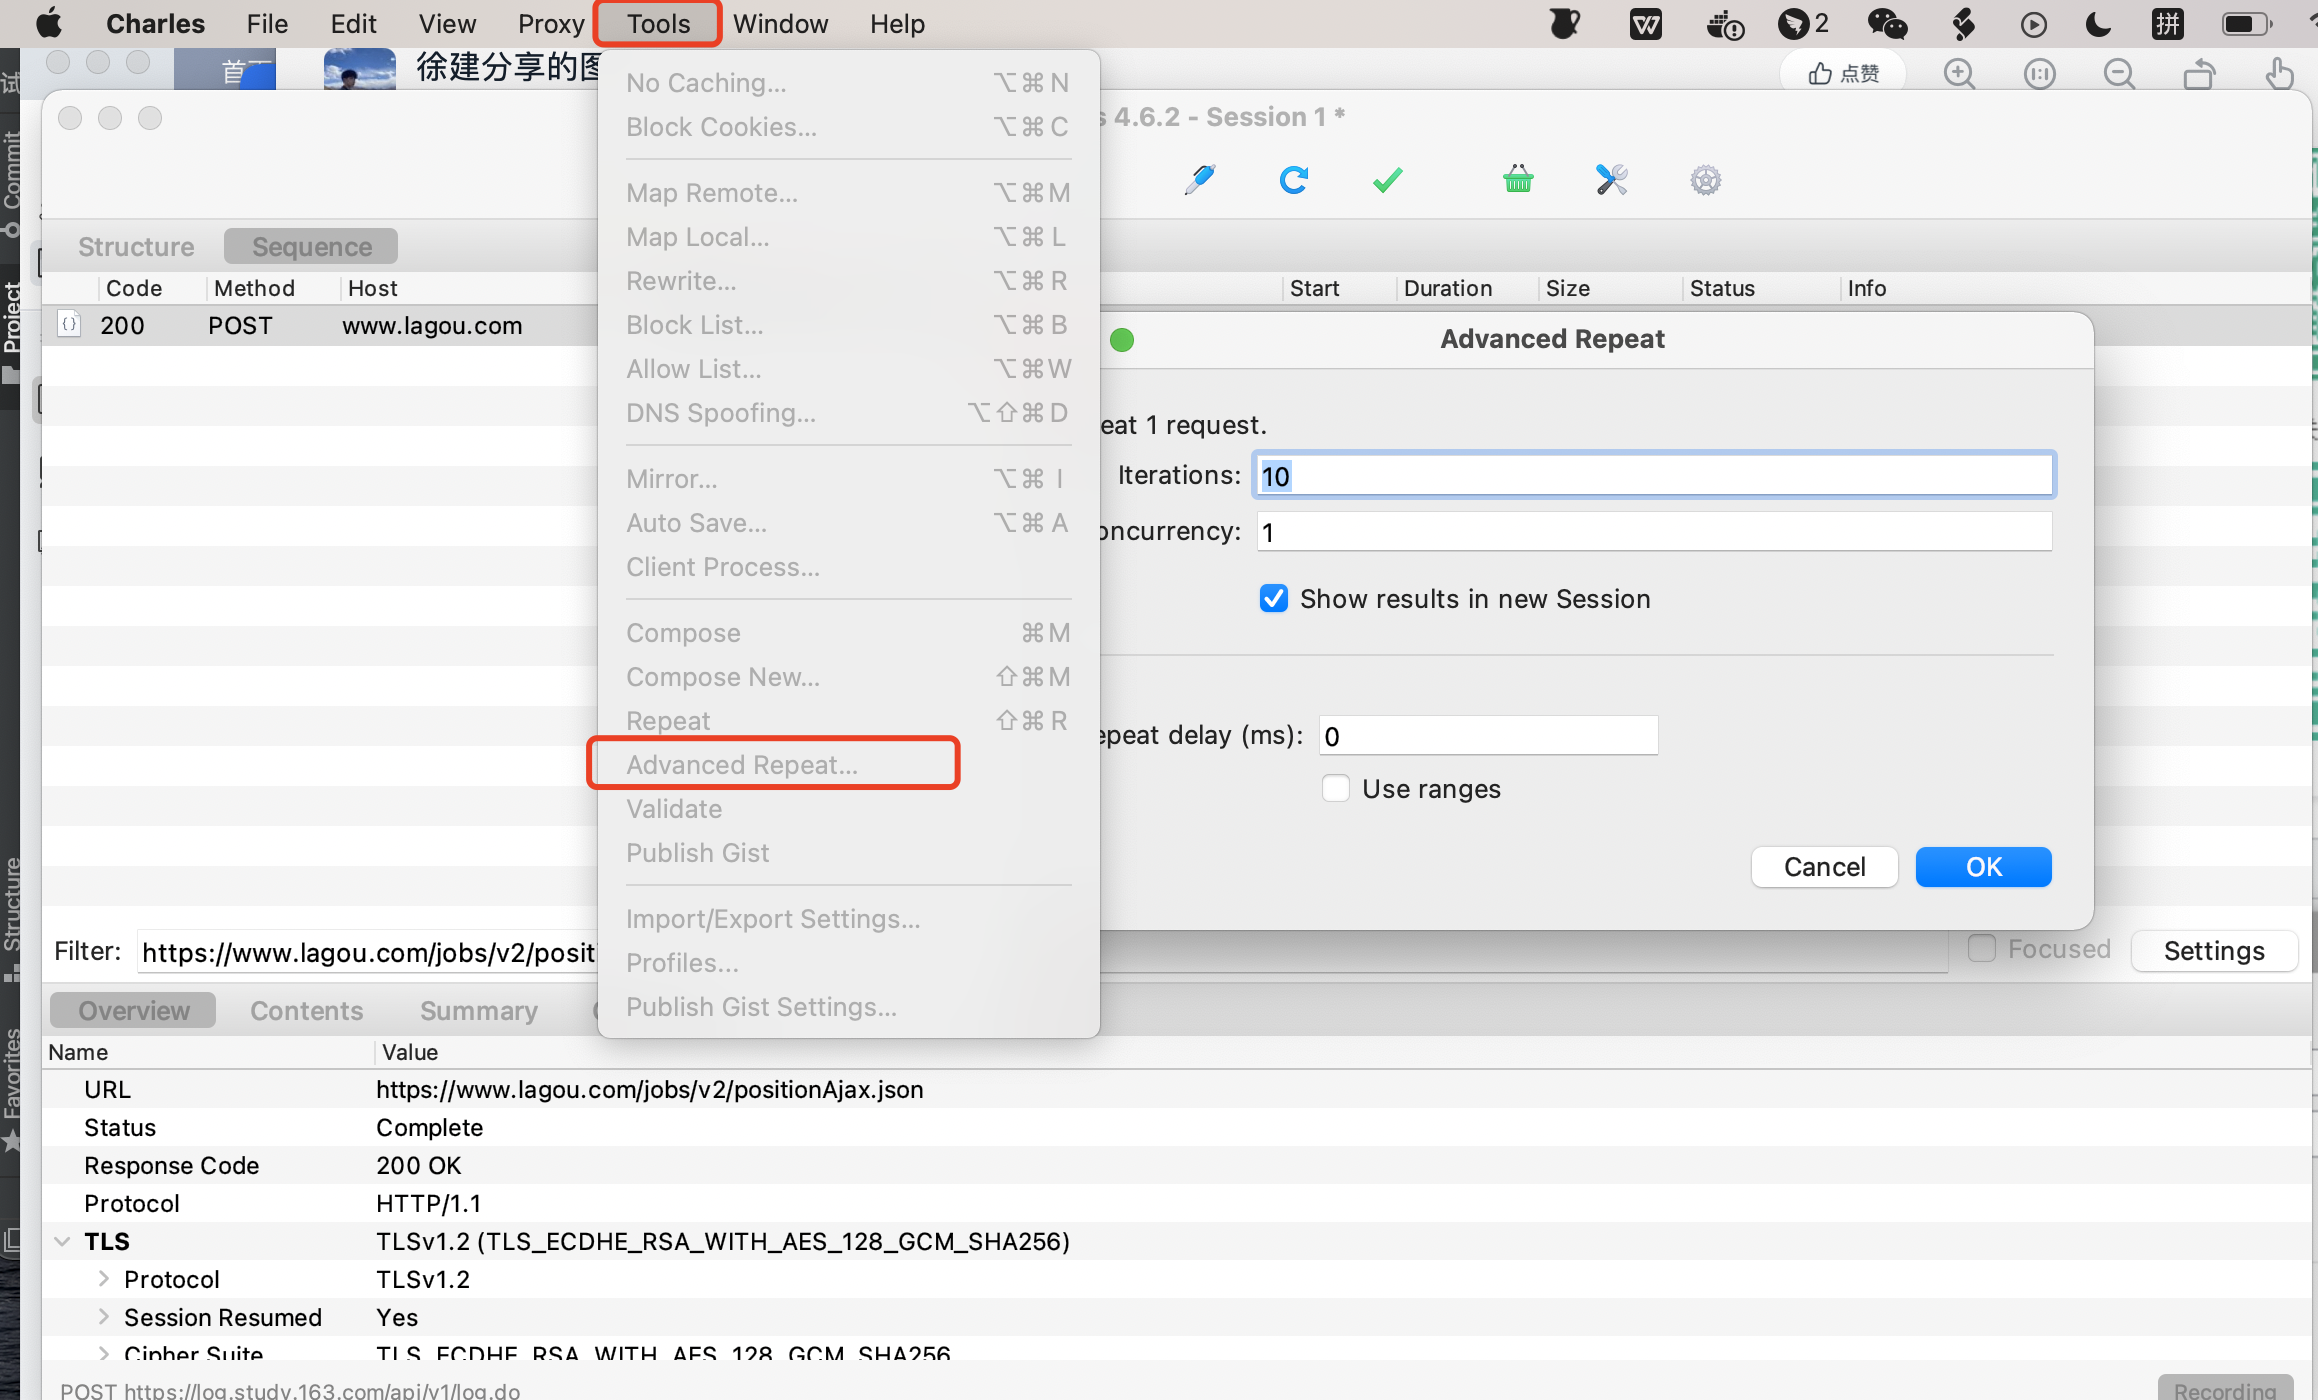This screenshot has width=2318, height=1400.
Task: Uncheck Show results in new Session
Action: click(1273, 599)
